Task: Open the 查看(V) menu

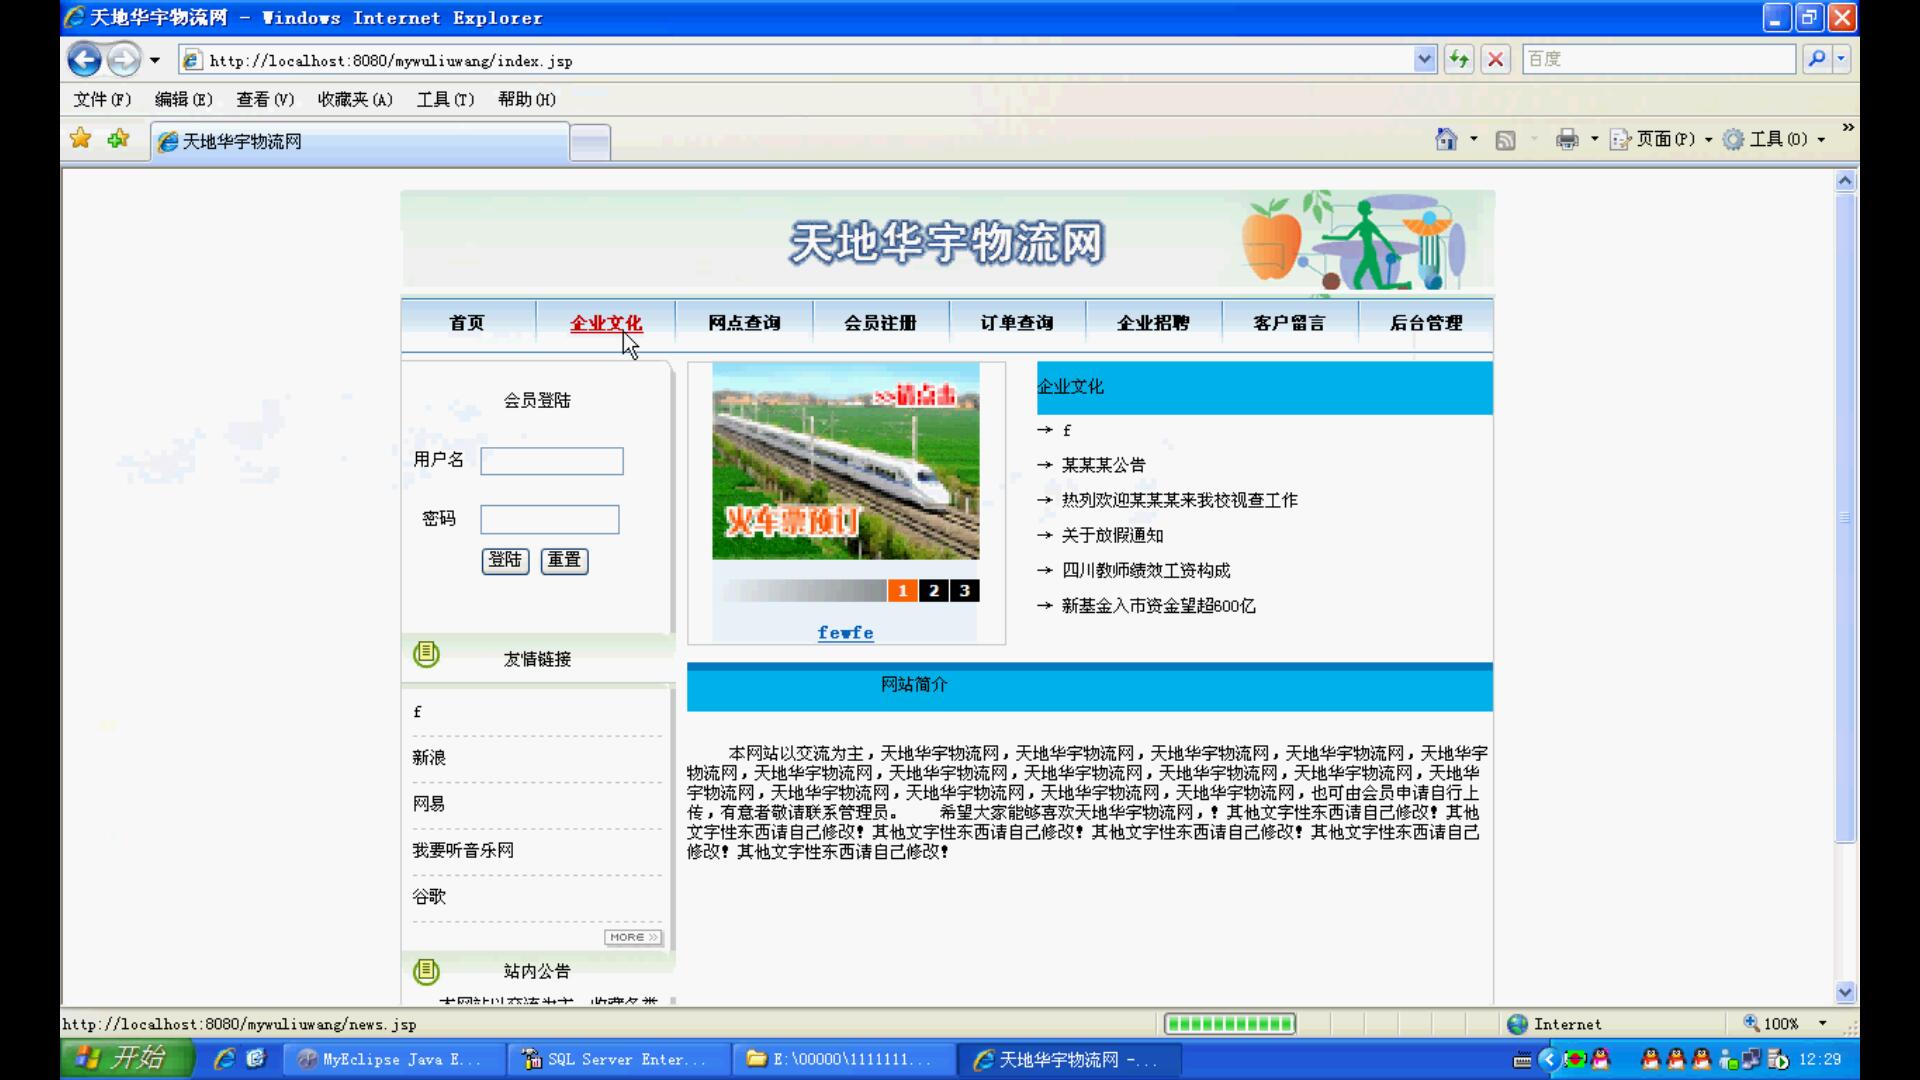Action: coord(265,99)
